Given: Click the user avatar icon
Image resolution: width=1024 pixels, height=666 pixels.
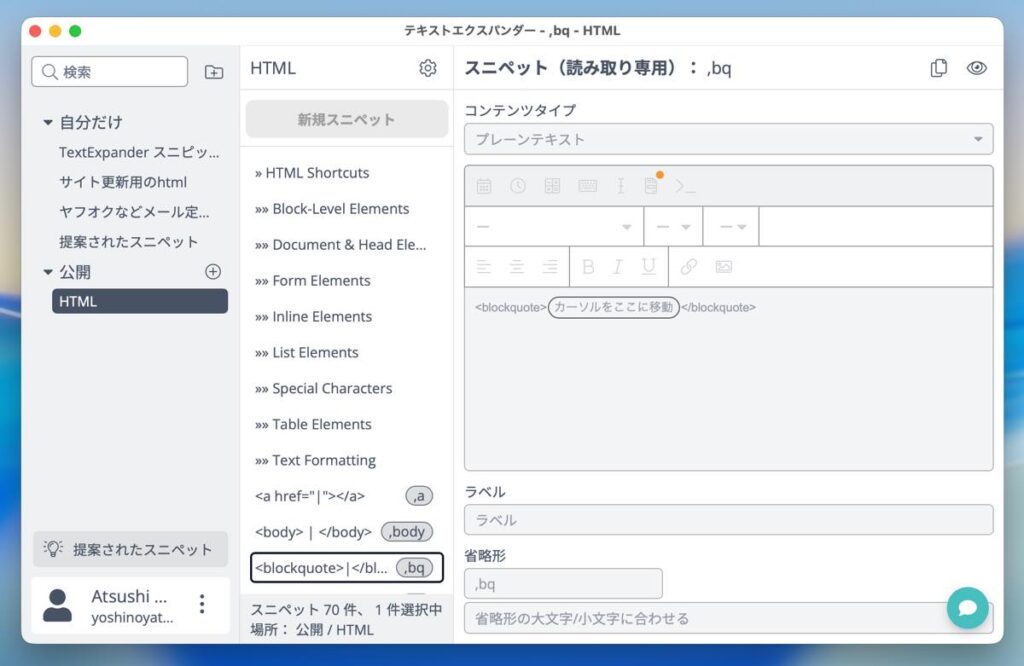Looking at the screenshot, I should click(57, 605).
